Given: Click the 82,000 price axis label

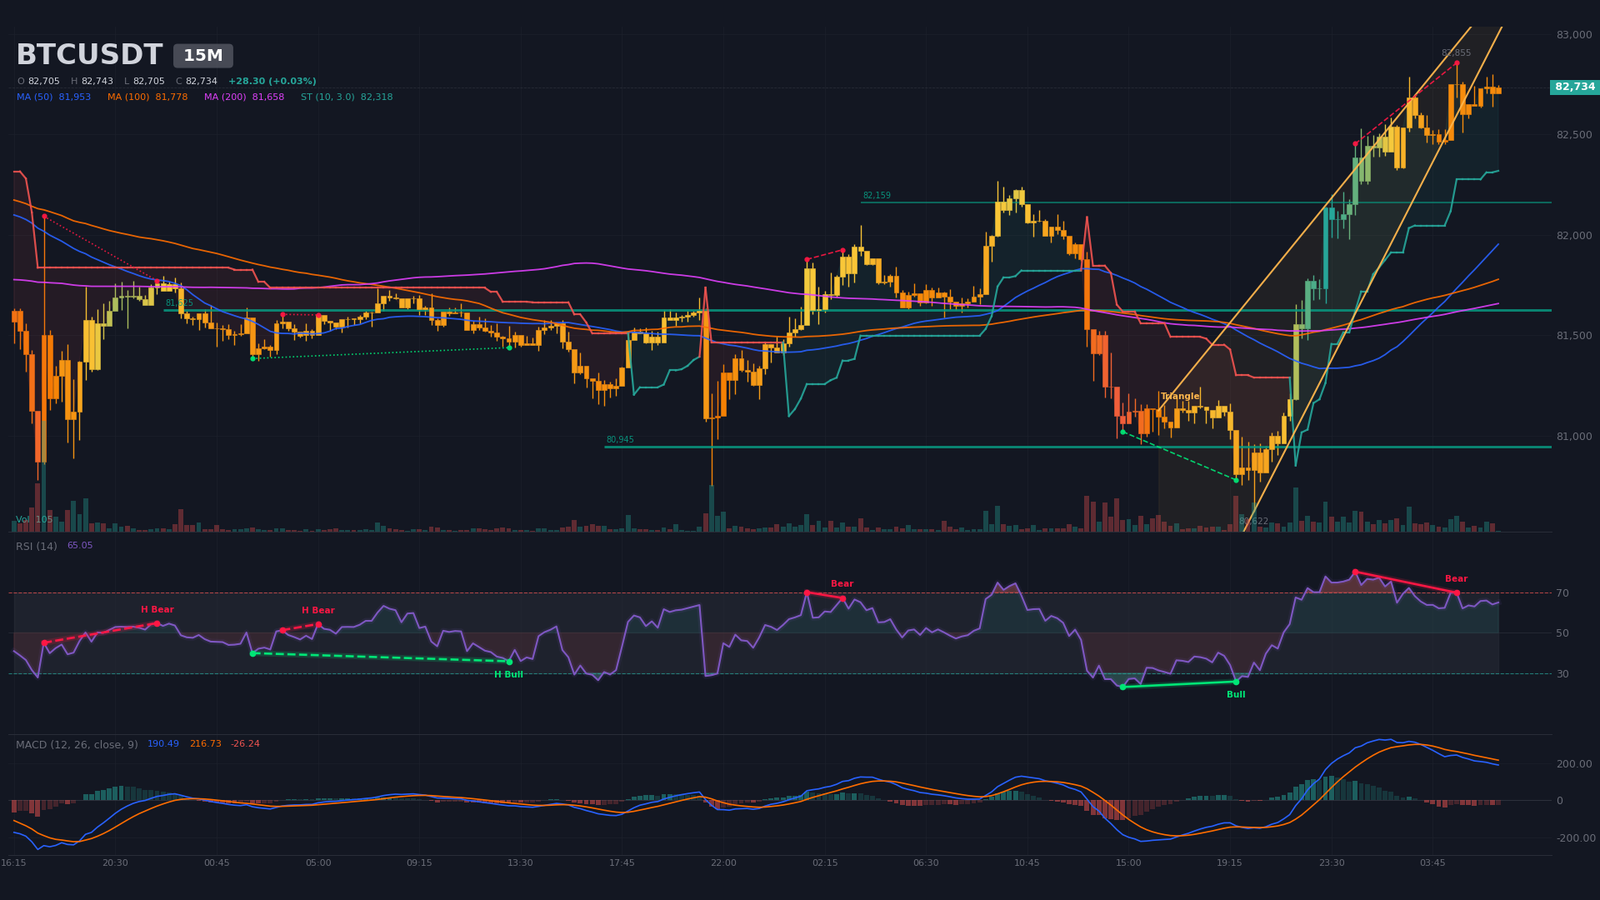Looking at the screenshot, I should click(x=1574, y=236).
